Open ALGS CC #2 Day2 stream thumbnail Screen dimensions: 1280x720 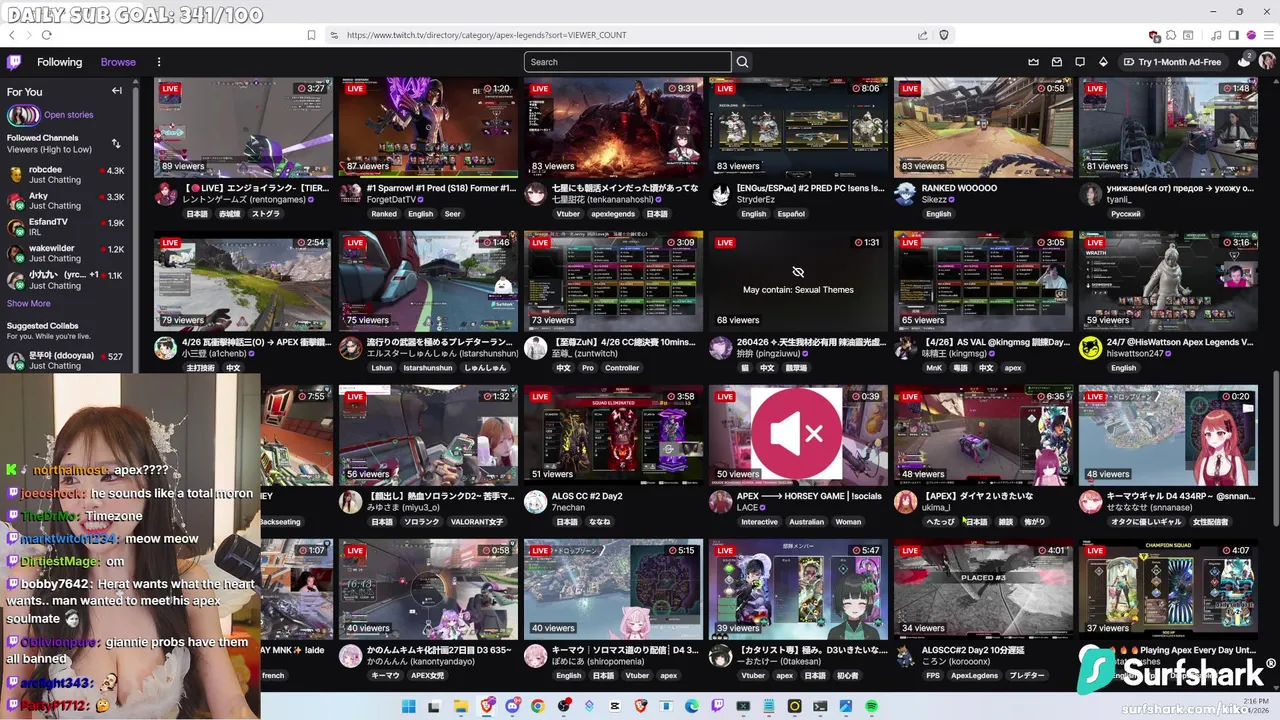tap(613, 435)
